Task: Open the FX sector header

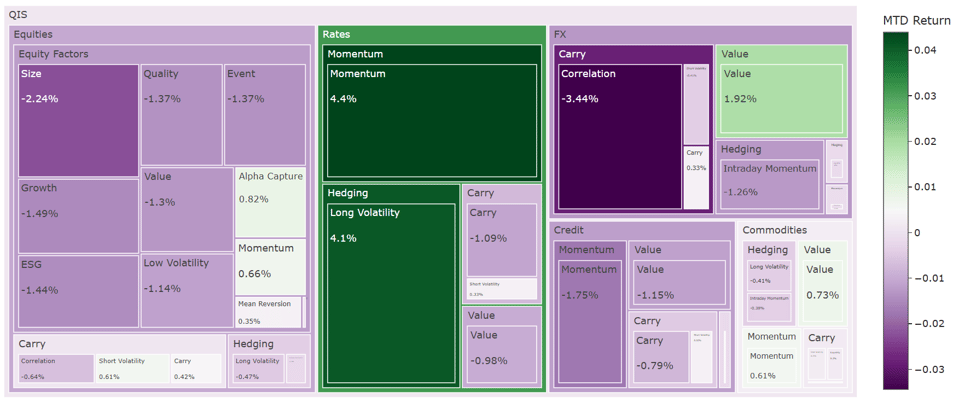Action: 700,35
